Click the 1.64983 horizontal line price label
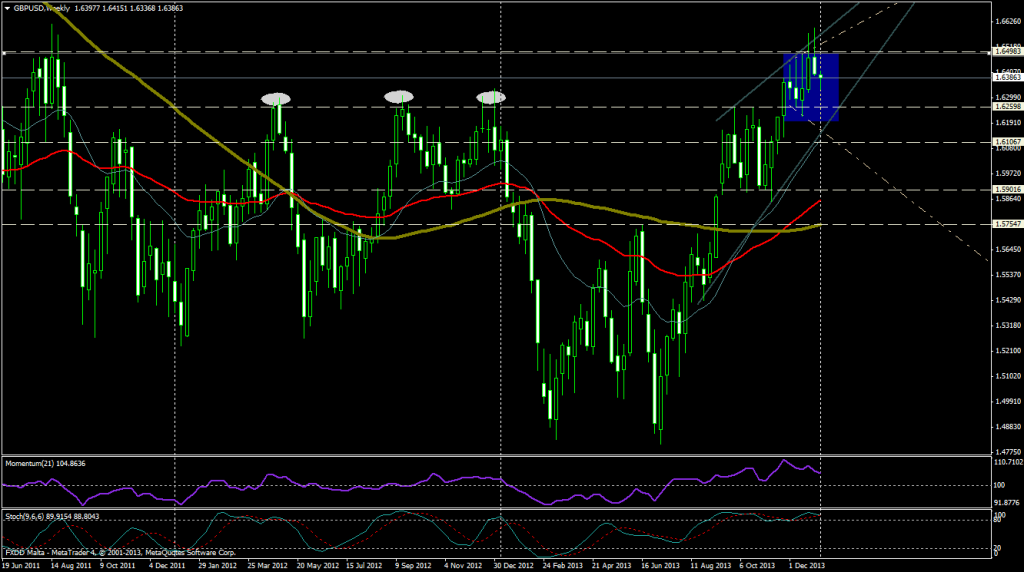The width and height of the screenshot is (1024, 572). point(1005,52)
